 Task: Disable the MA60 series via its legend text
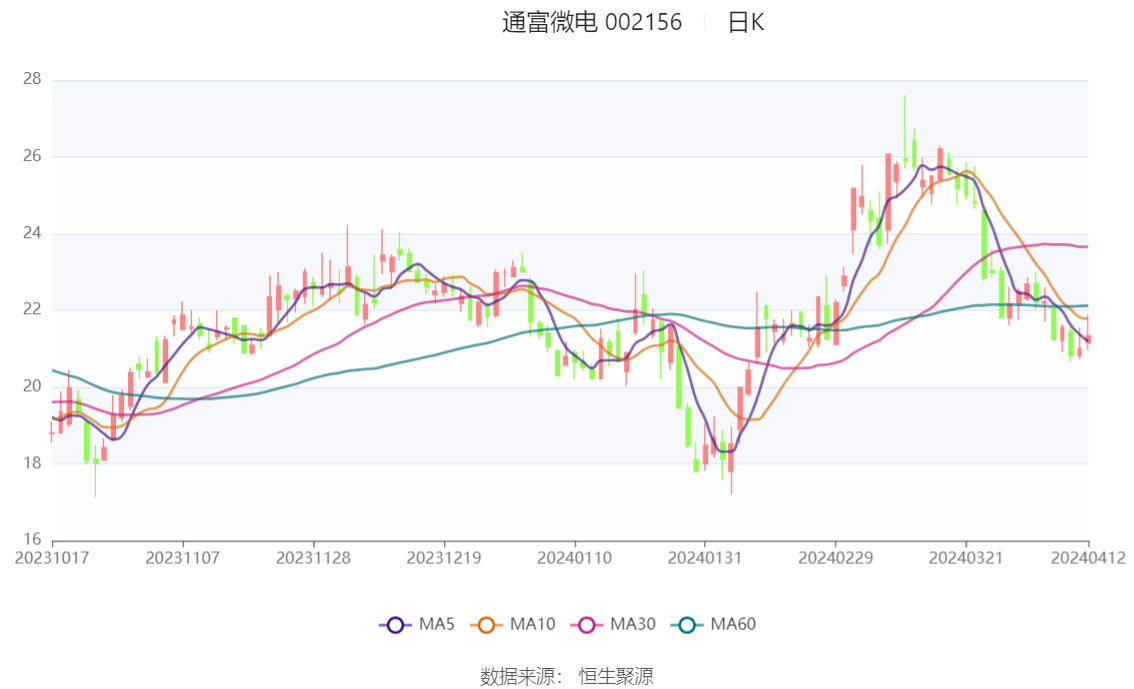[x=733, y=625]
